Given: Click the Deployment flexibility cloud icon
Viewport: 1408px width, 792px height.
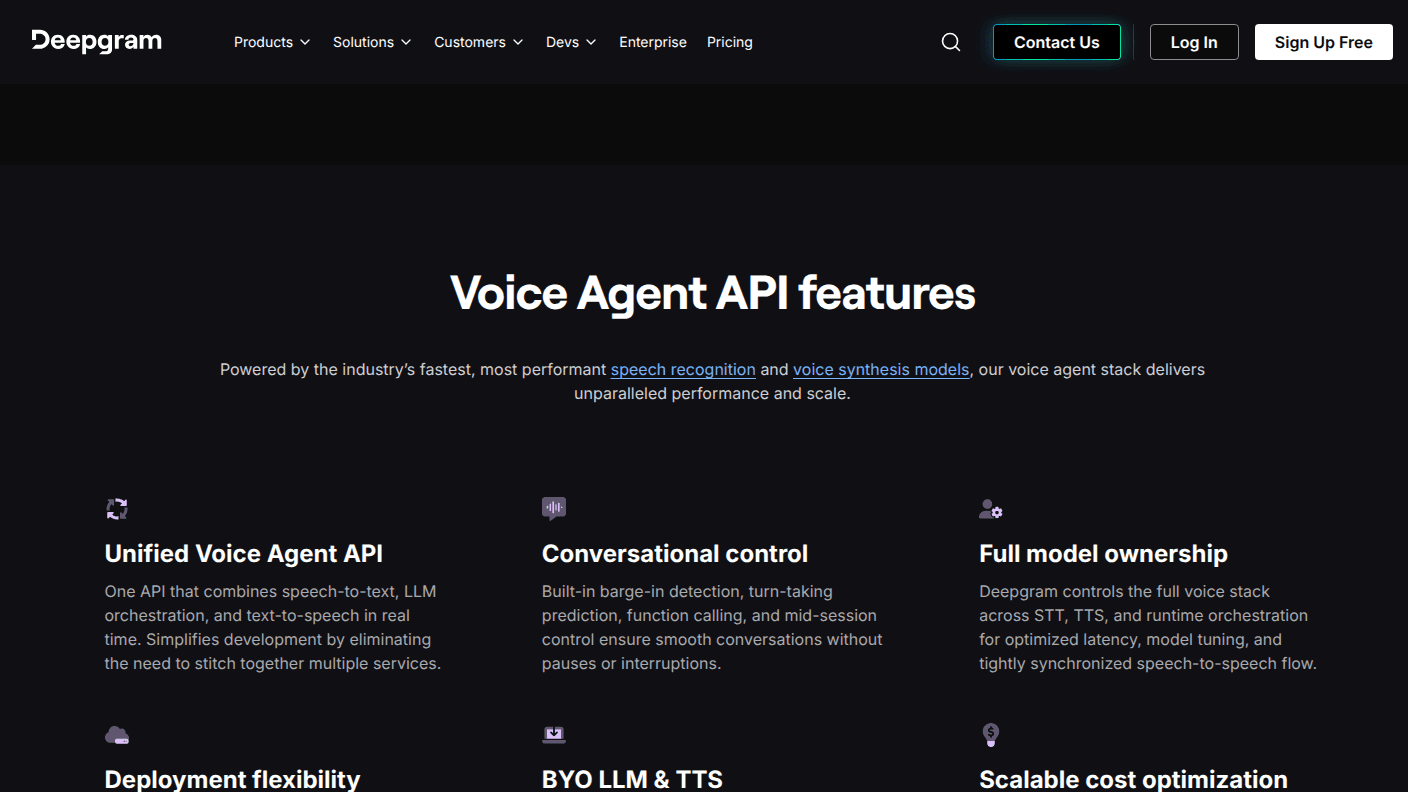Looking at the screenshot, I should (x=117, y=736).
